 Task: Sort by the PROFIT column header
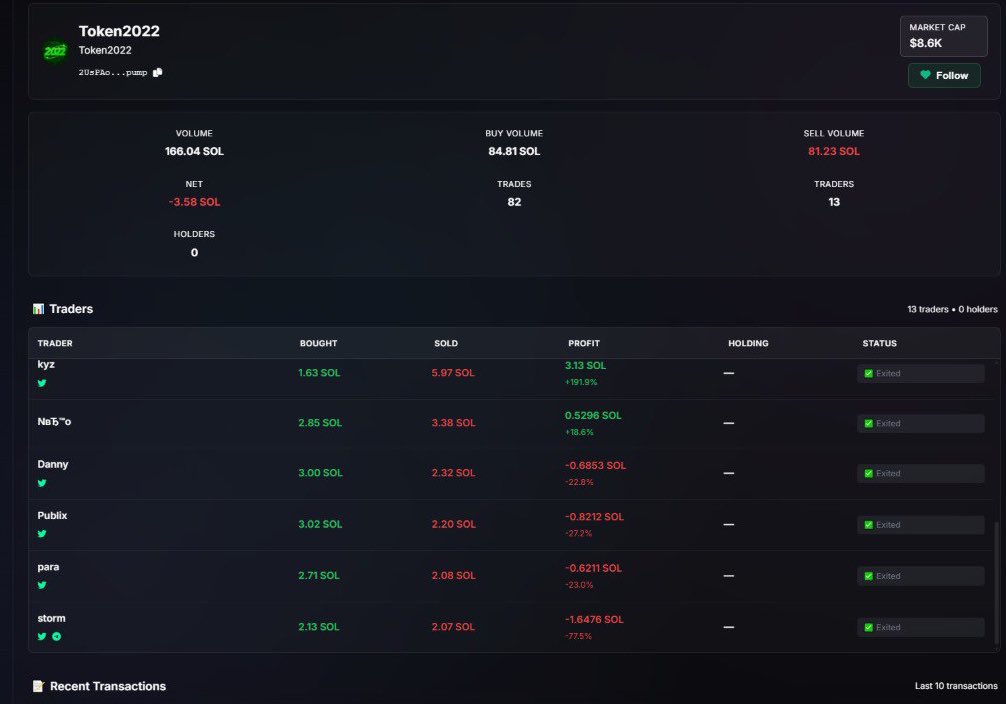(x=584, y=343)
